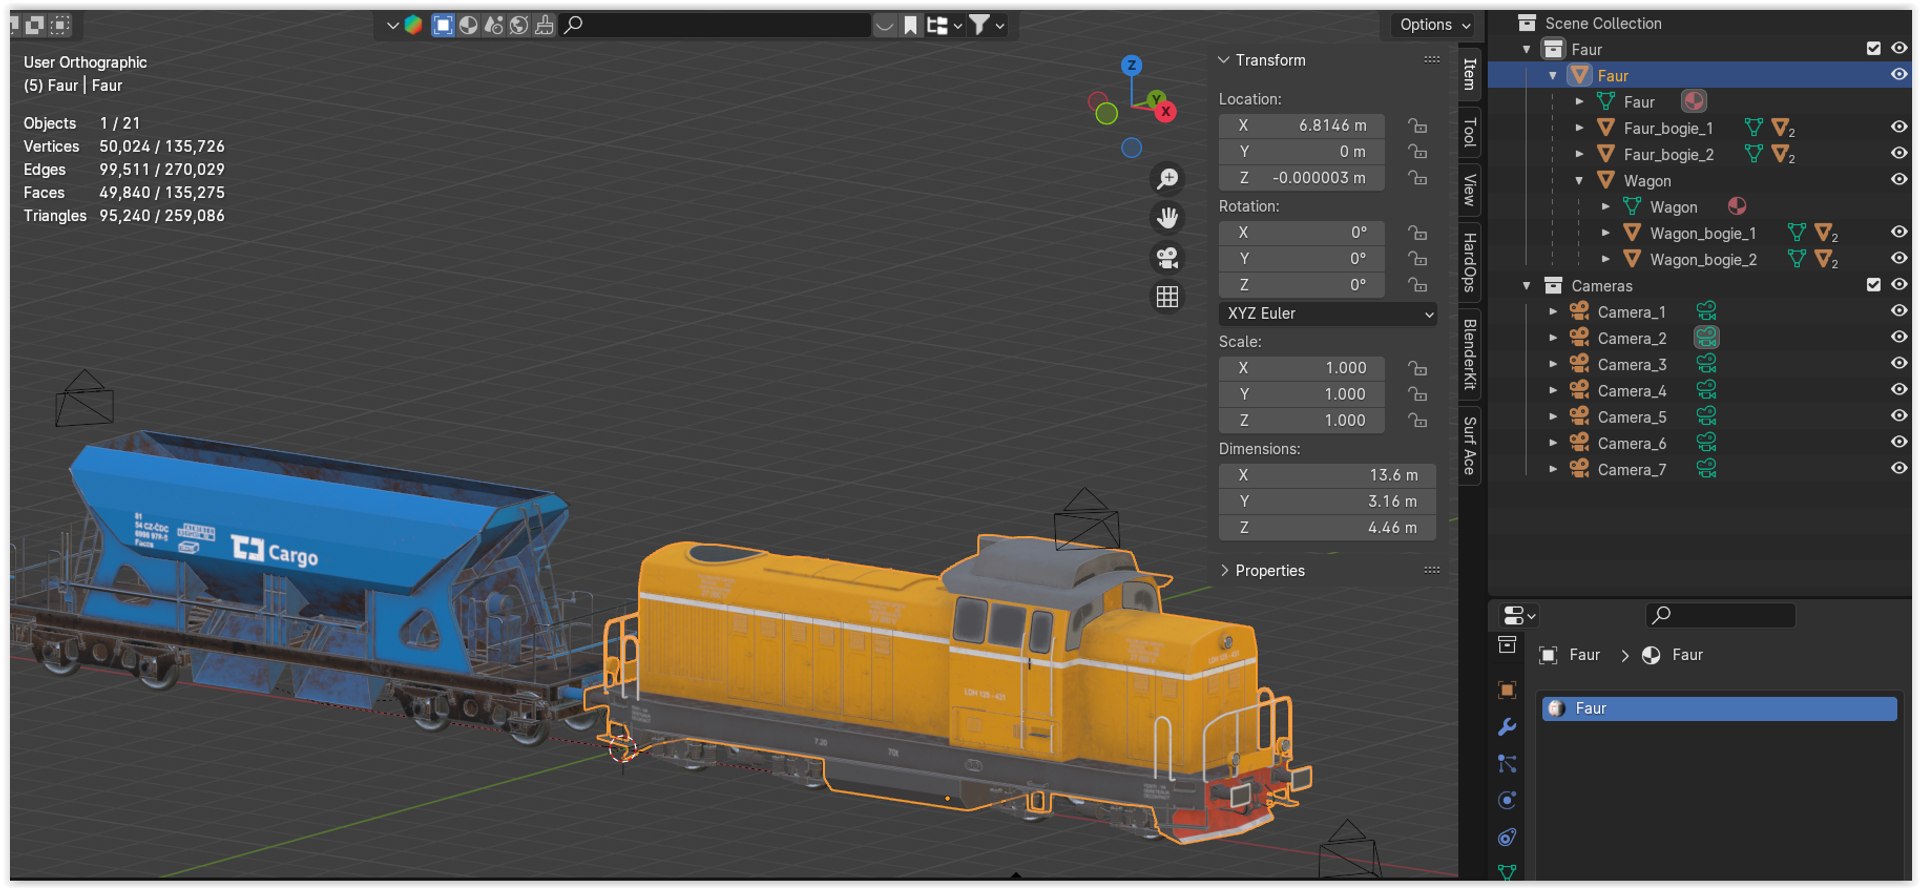
Task: Select BlenderKit materials sphere icon
Action: (x=468, y=25)
